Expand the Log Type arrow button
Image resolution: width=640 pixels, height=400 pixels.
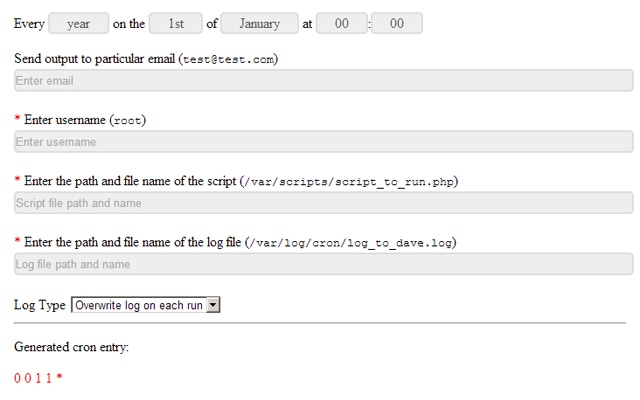tap(212, 305)
